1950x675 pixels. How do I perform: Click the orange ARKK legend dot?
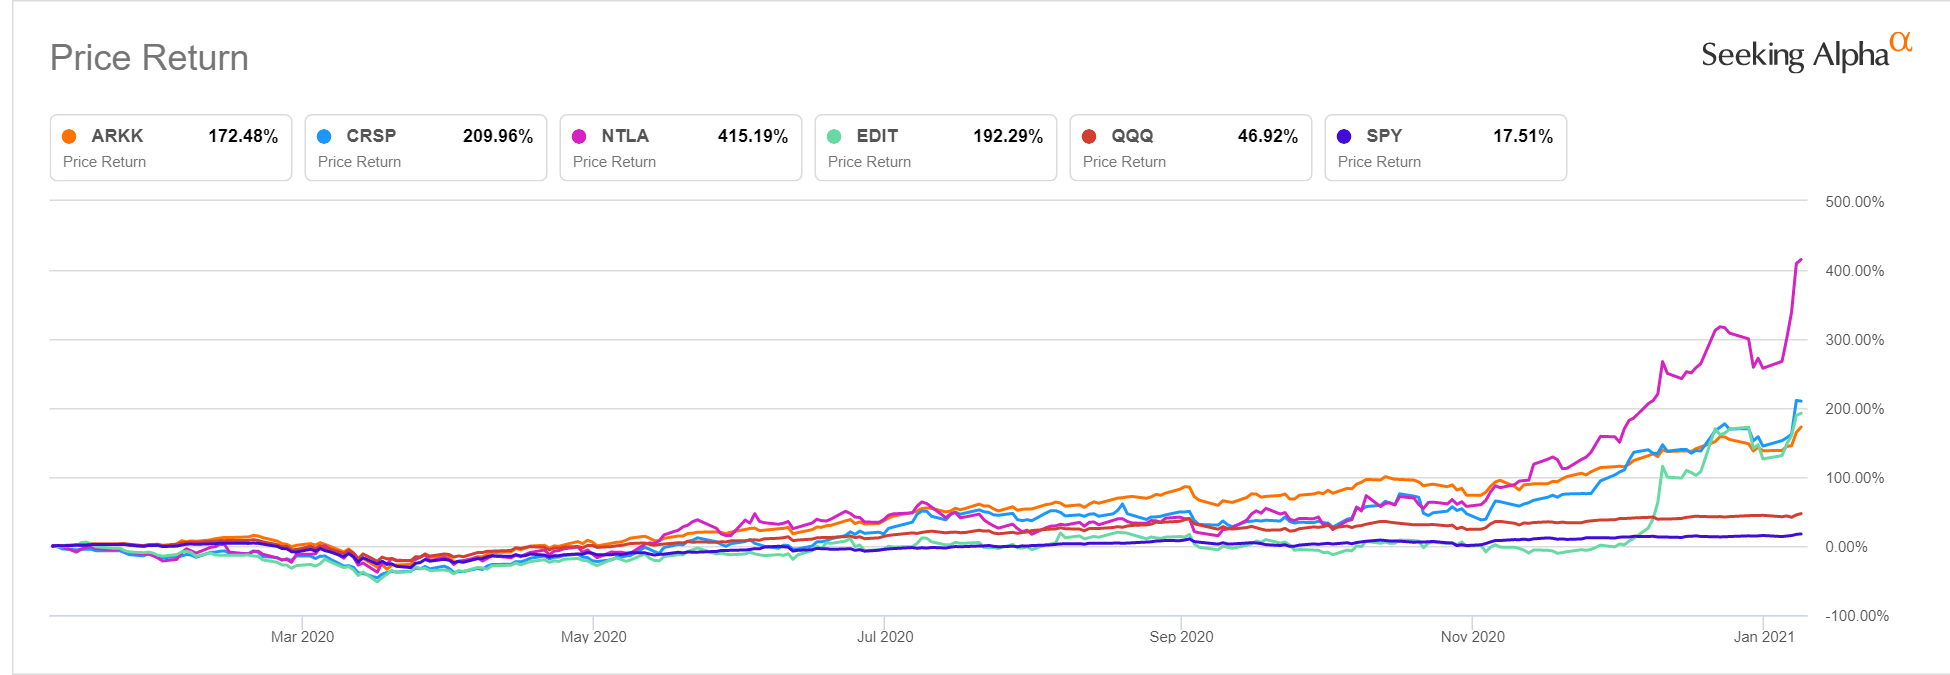click(69, 136)
